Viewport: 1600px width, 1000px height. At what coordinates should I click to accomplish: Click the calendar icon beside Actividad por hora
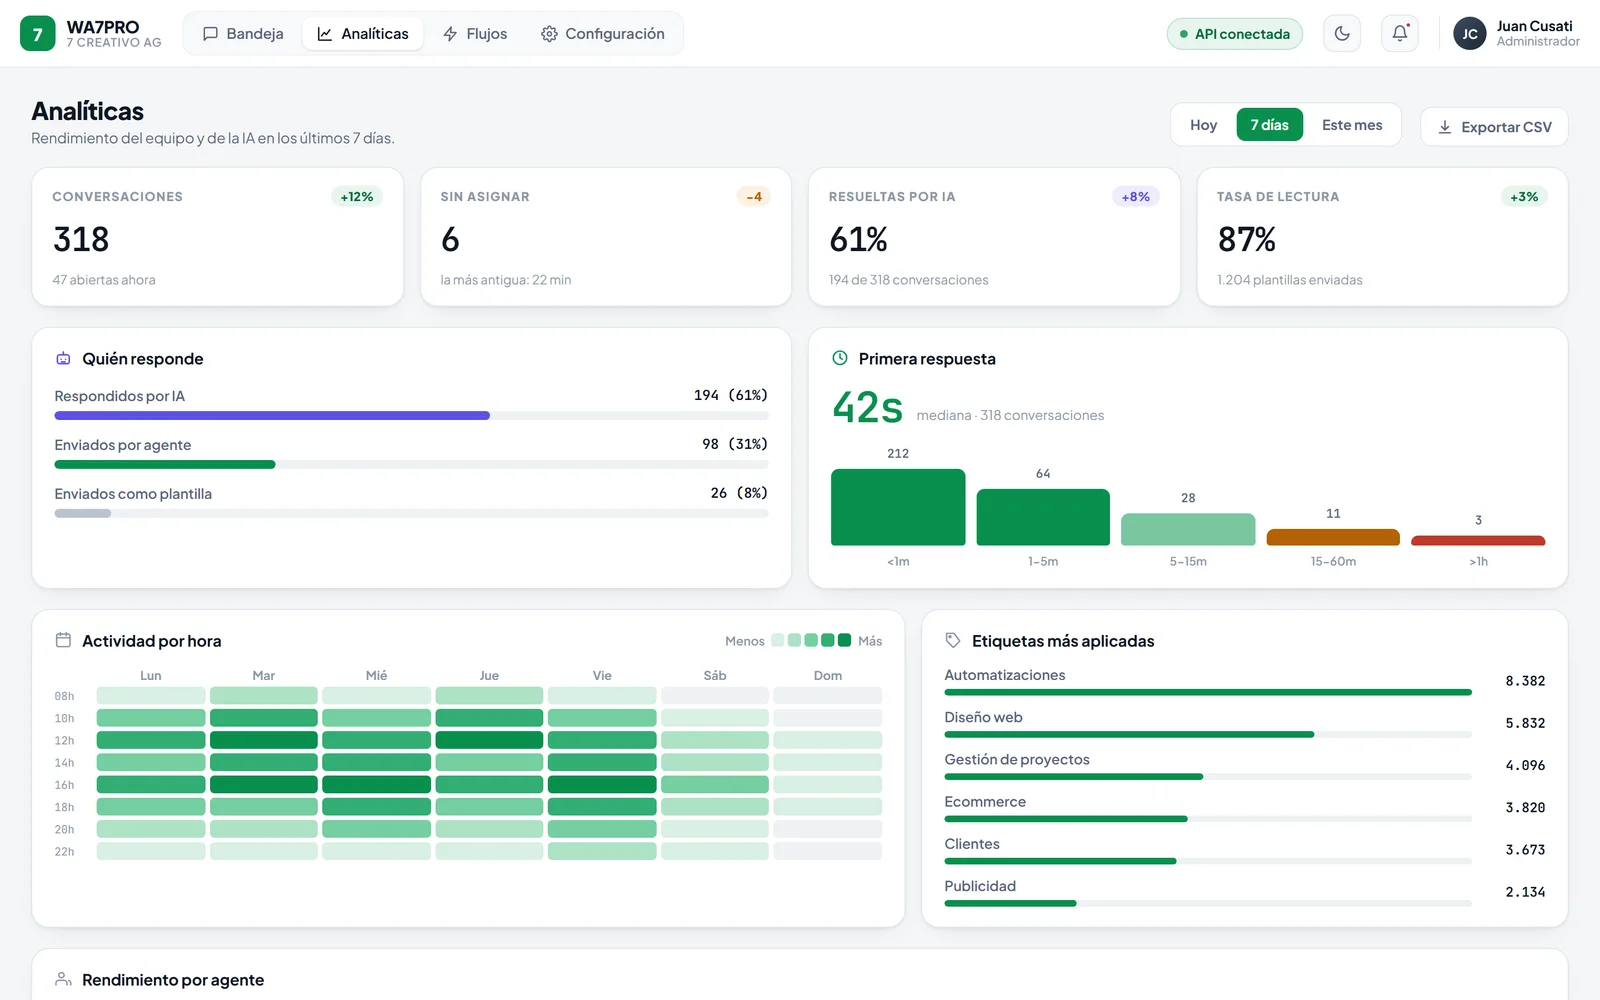[63, 640]
